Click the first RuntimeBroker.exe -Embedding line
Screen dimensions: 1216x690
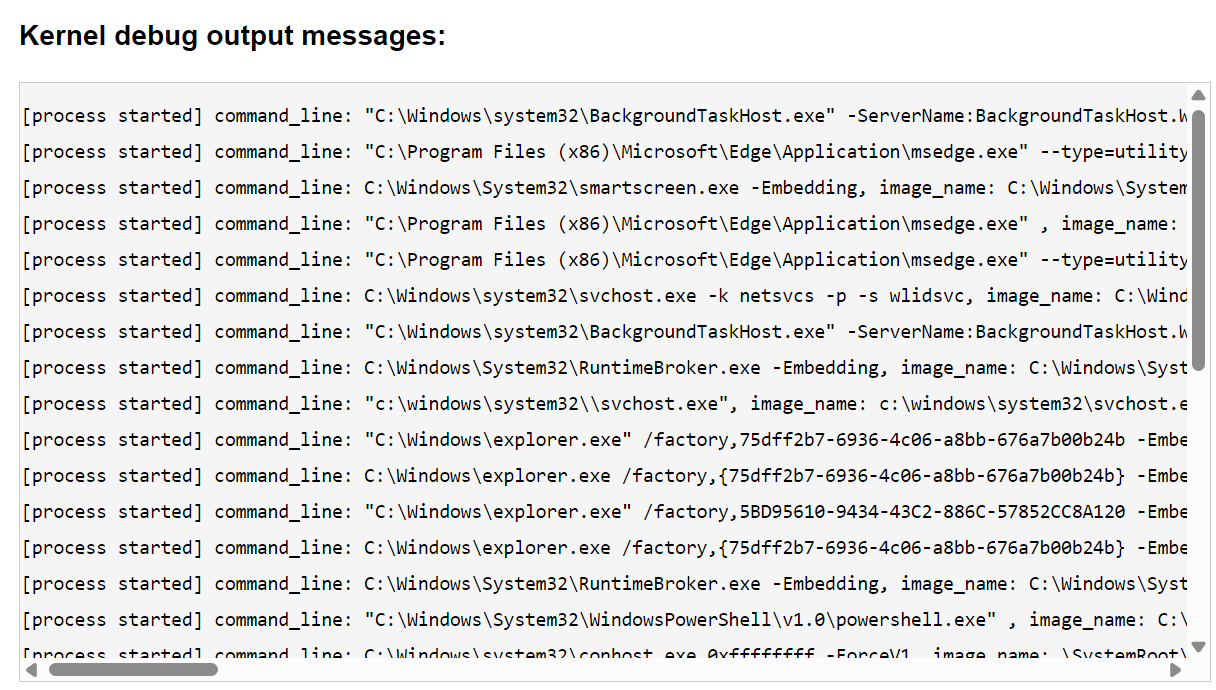click(600, 368)
